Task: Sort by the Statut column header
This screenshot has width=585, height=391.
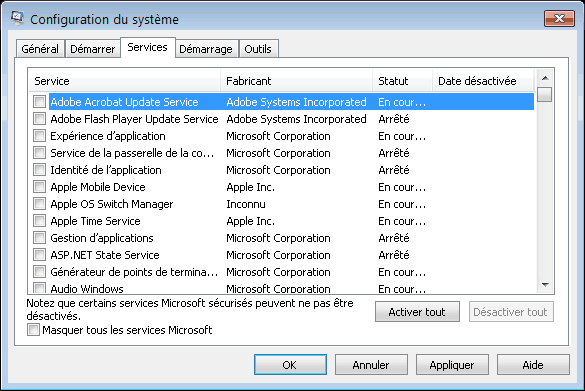Action: click(403, 81)
